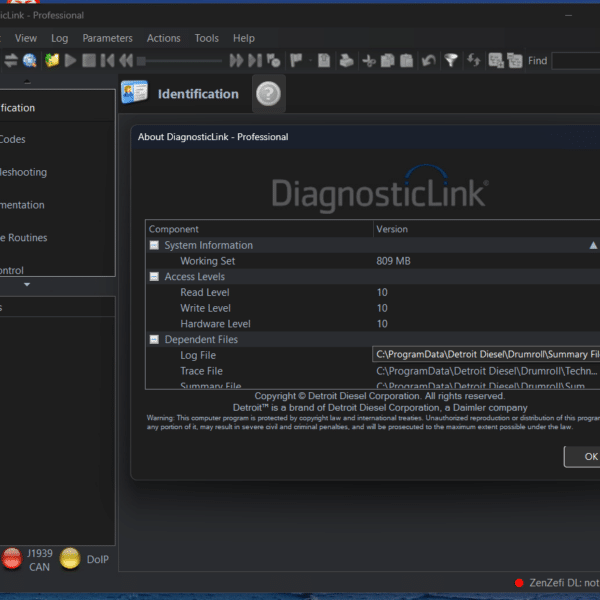Click the Paste clipboard icon
The width and height of the screenshot is (600, 600).
tap(406, 60)
